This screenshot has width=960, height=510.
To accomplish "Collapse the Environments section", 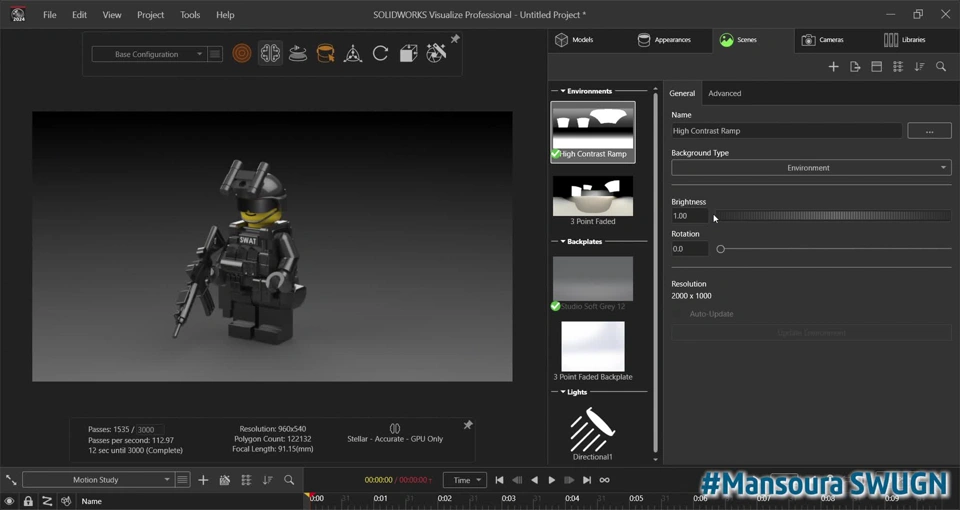I will [x=563, y=91].
